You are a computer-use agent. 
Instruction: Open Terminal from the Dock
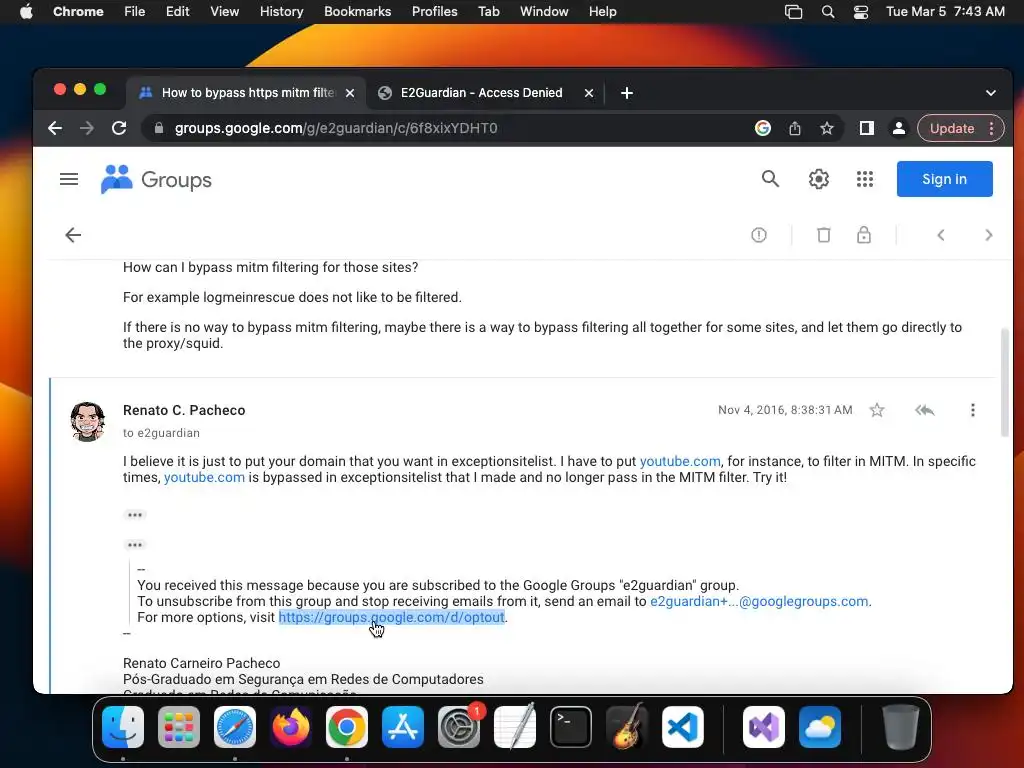coord(571,727)
